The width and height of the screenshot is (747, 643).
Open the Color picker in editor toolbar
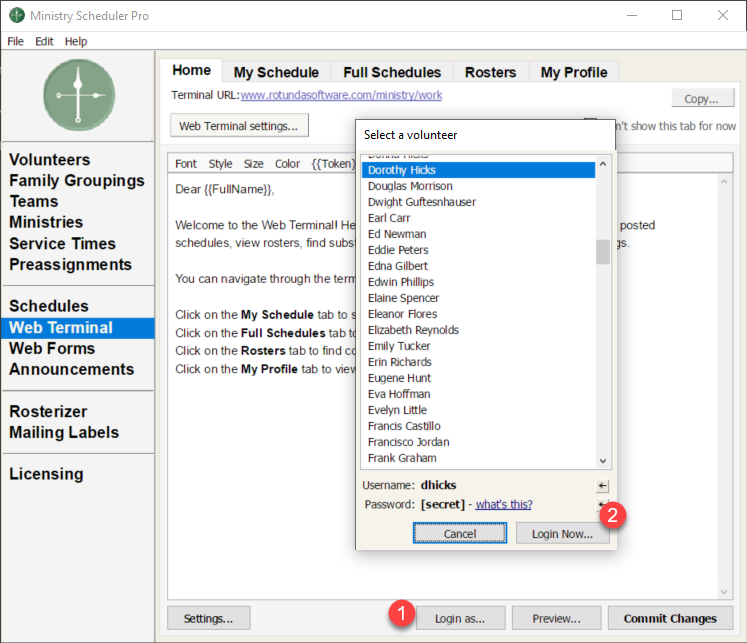(287, 164)
